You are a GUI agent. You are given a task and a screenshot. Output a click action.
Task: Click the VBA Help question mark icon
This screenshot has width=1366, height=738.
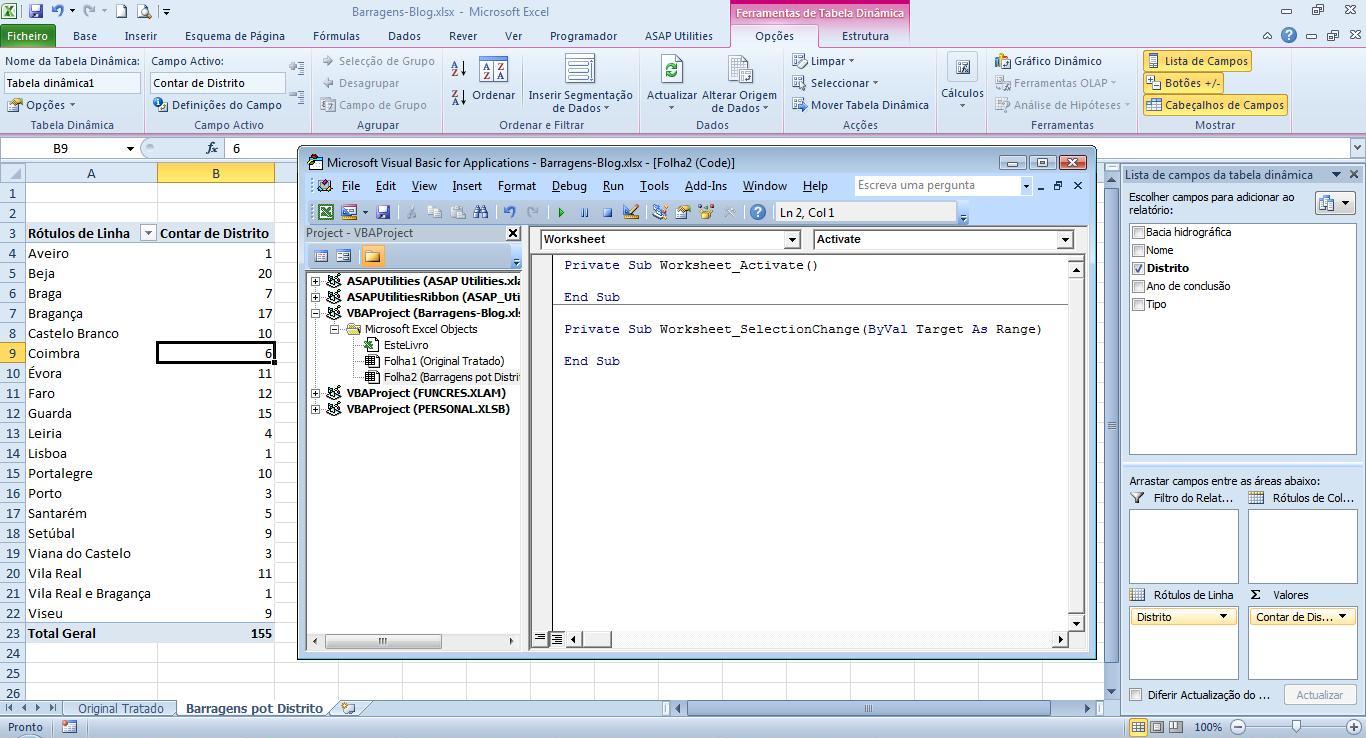758,212
